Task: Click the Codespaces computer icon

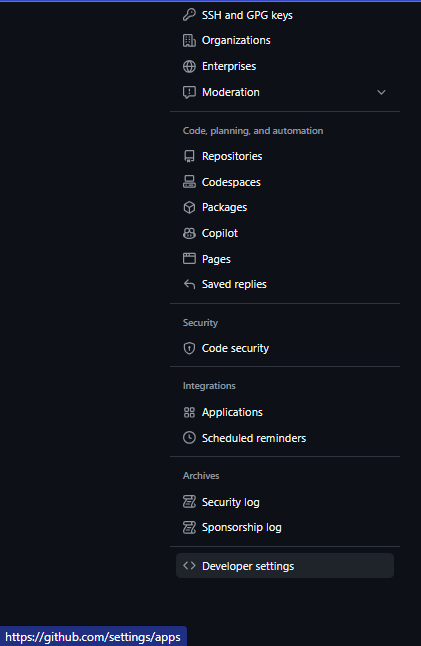Action: (x=189, y=182)
